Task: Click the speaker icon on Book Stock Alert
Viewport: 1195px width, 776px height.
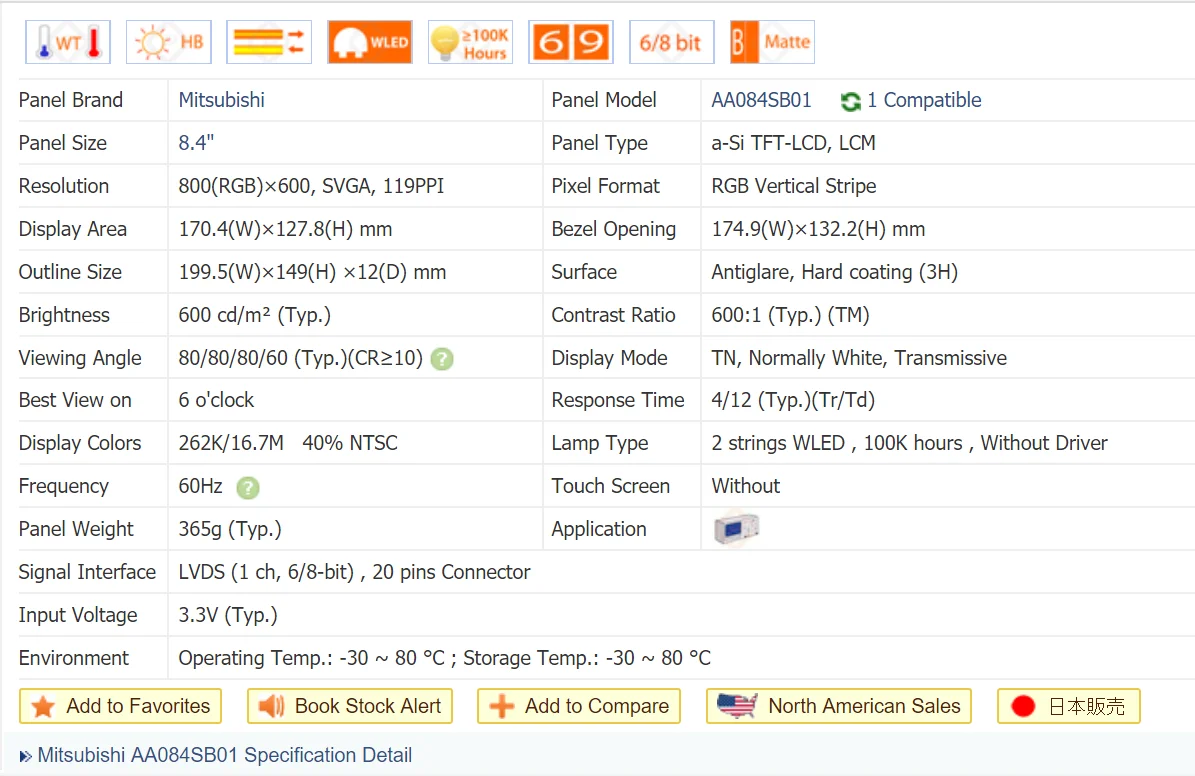Action: click(x=271, y=706)
